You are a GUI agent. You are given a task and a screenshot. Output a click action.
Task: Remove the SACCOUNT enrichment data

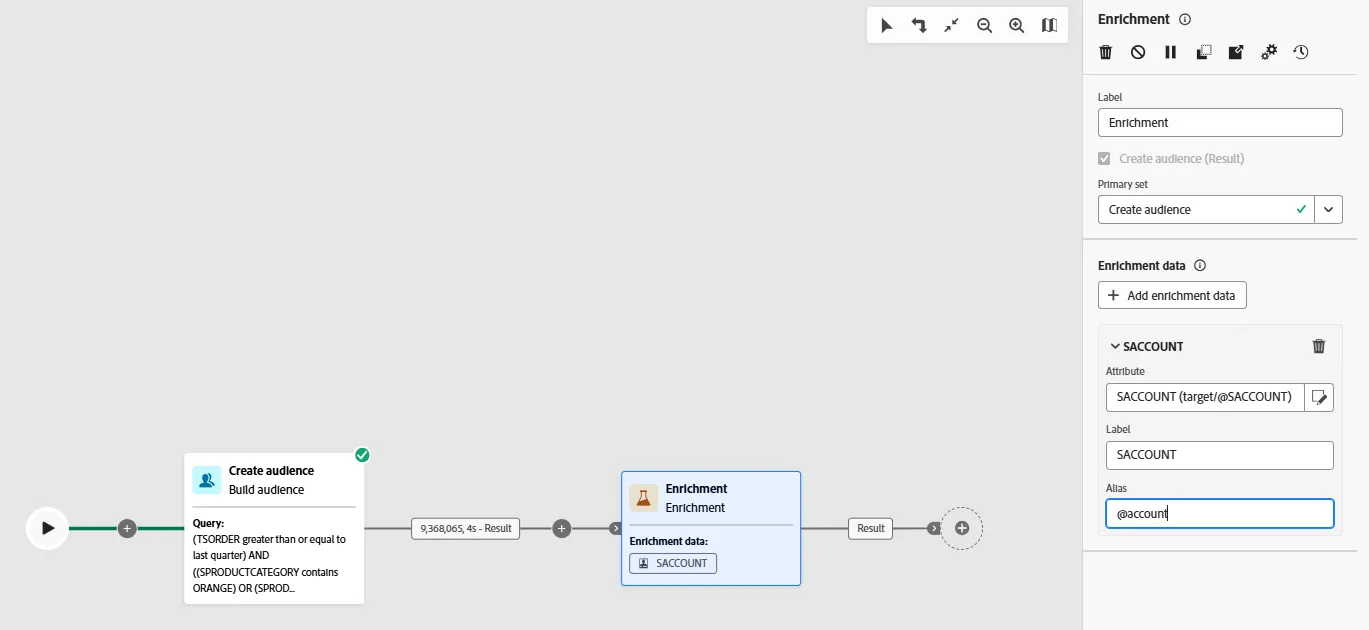coord(1319,346)
